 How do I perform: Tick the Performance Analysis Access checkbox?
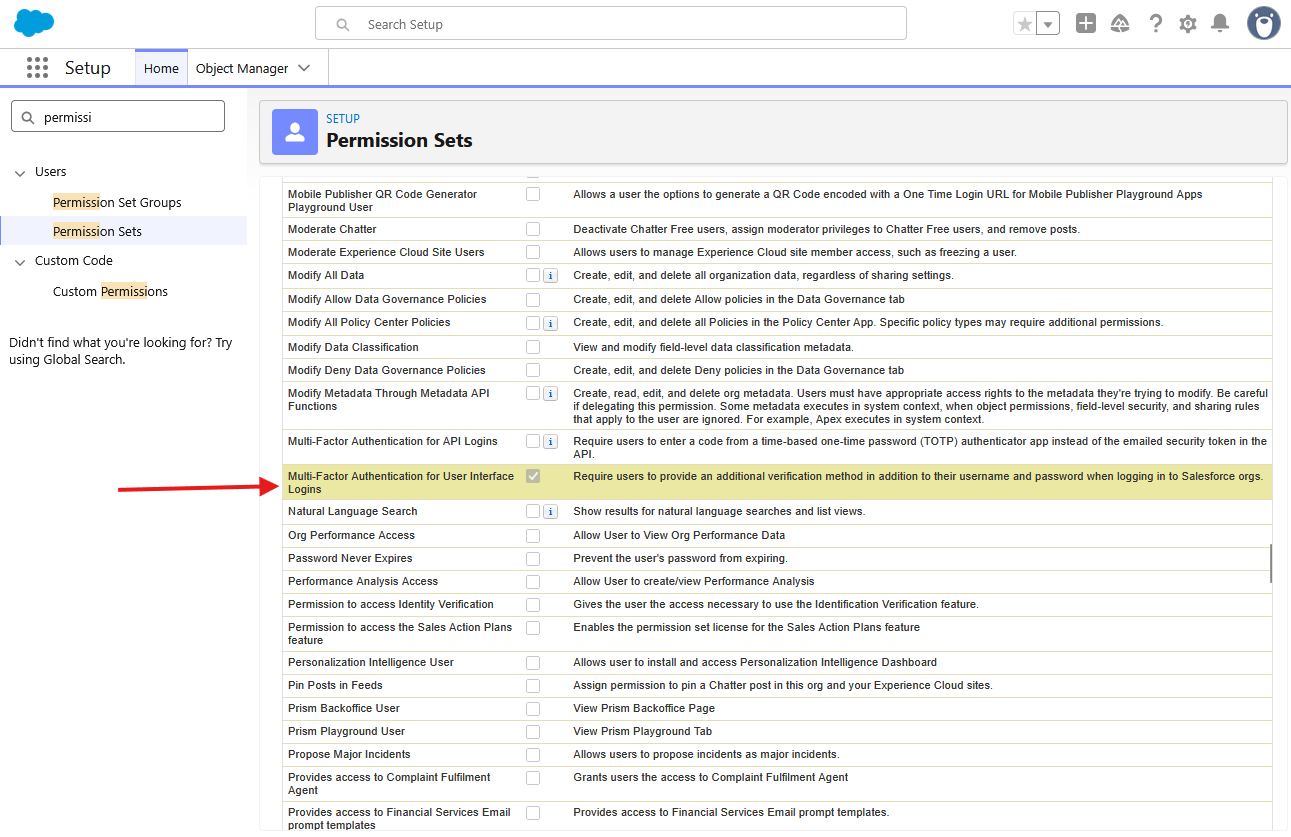tap(533, 582)
